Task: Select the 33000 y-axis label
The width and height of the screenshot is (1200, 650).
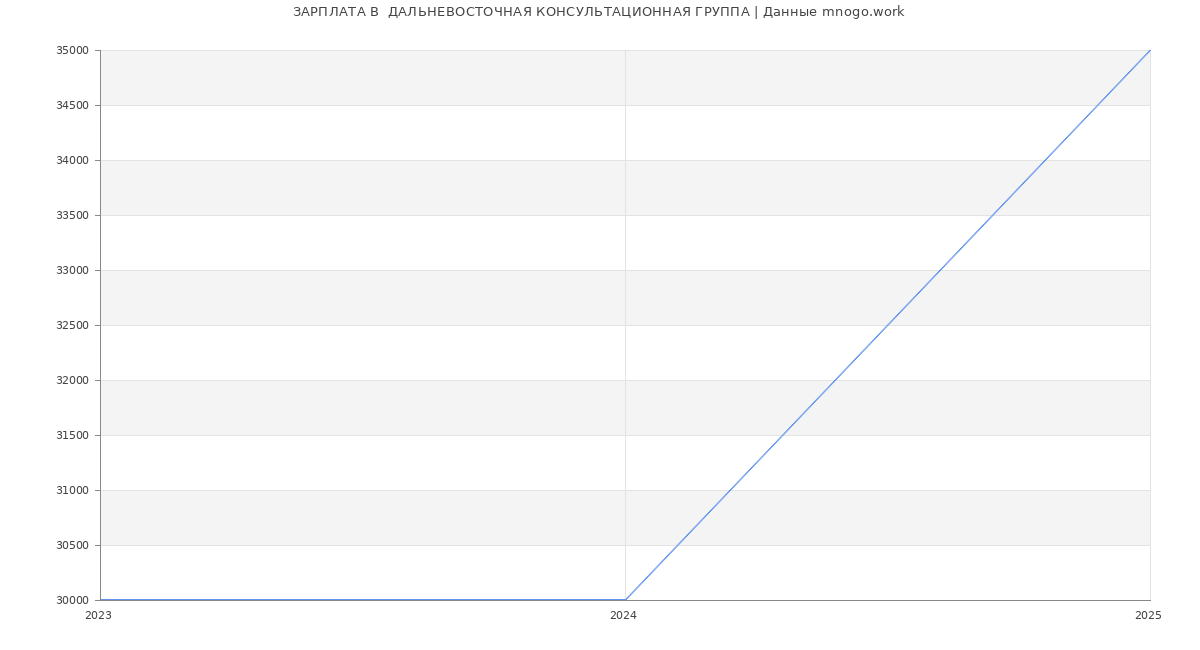Action: [72, 270]
